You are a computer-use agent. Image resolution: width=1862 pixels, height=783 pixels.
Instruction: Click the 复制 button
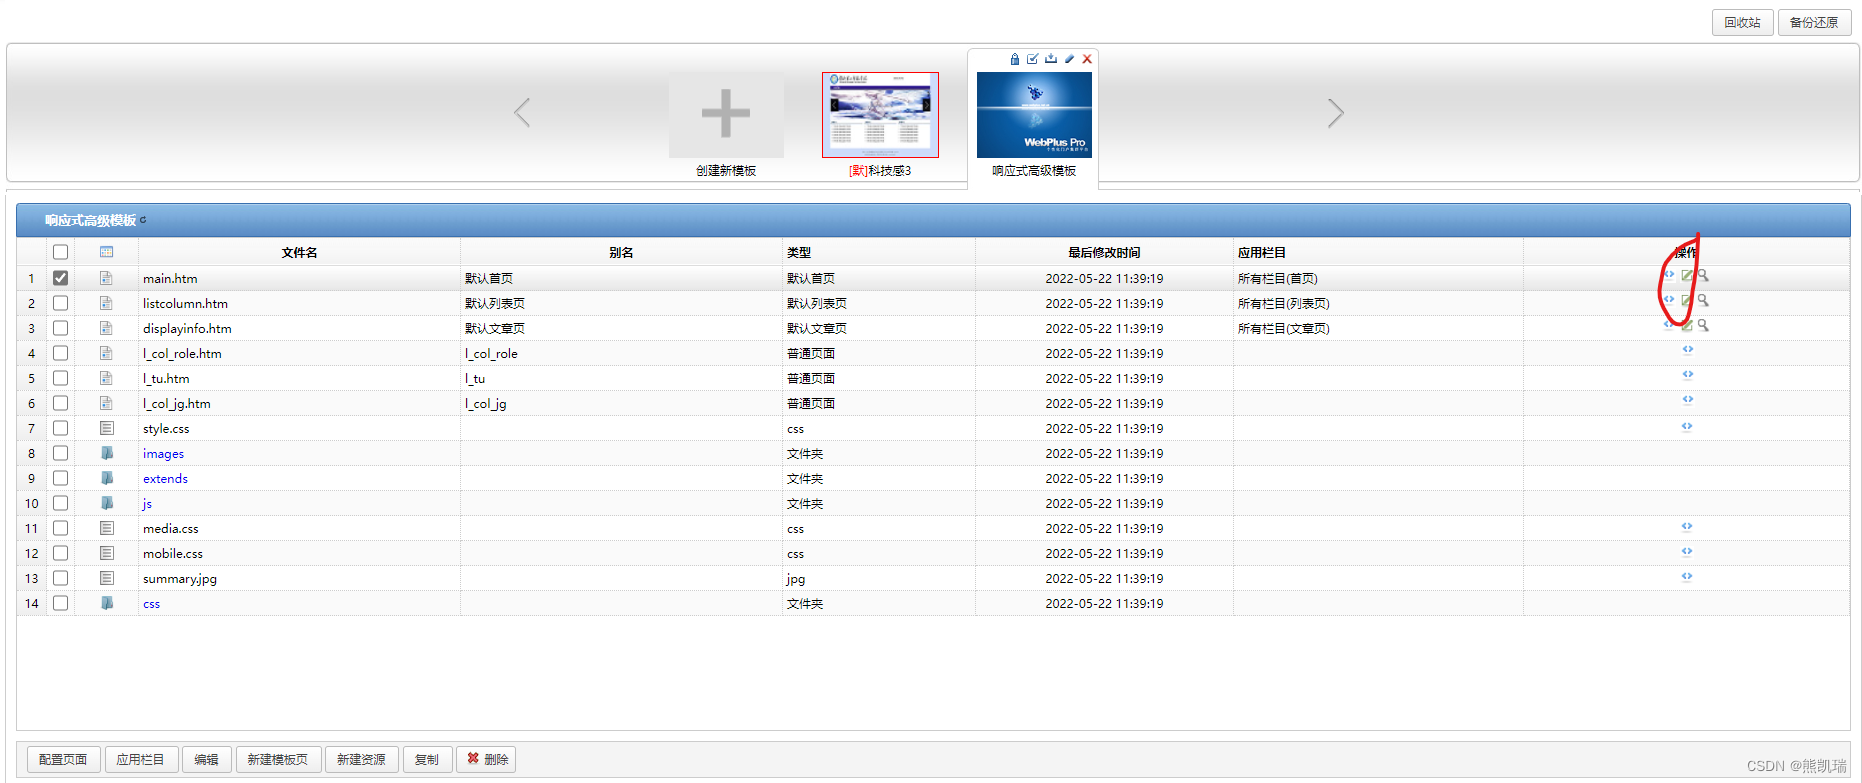(427, 759)
